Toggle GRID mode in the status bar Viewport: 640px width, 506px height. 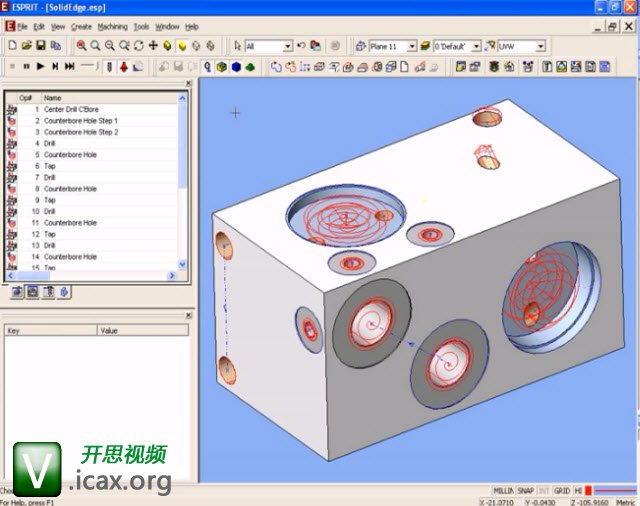pos(562,491)
